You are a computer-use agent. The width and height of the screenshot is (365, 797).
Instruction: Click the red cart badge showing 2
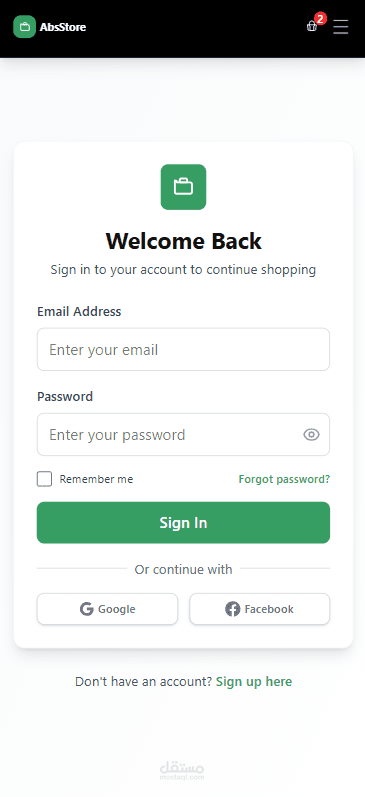coord(320,19)
